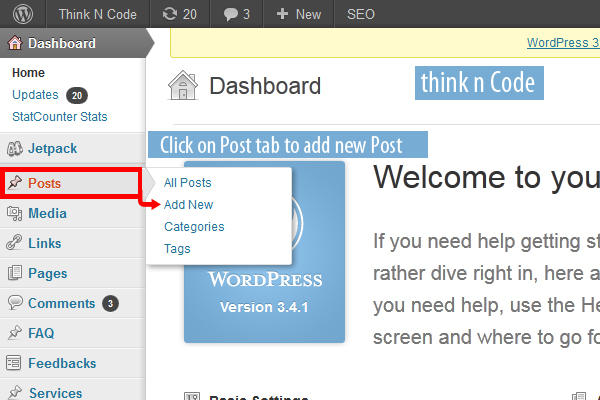Click the Links chain icon
The width and height of the screenshot is (600, 400).
14,243
